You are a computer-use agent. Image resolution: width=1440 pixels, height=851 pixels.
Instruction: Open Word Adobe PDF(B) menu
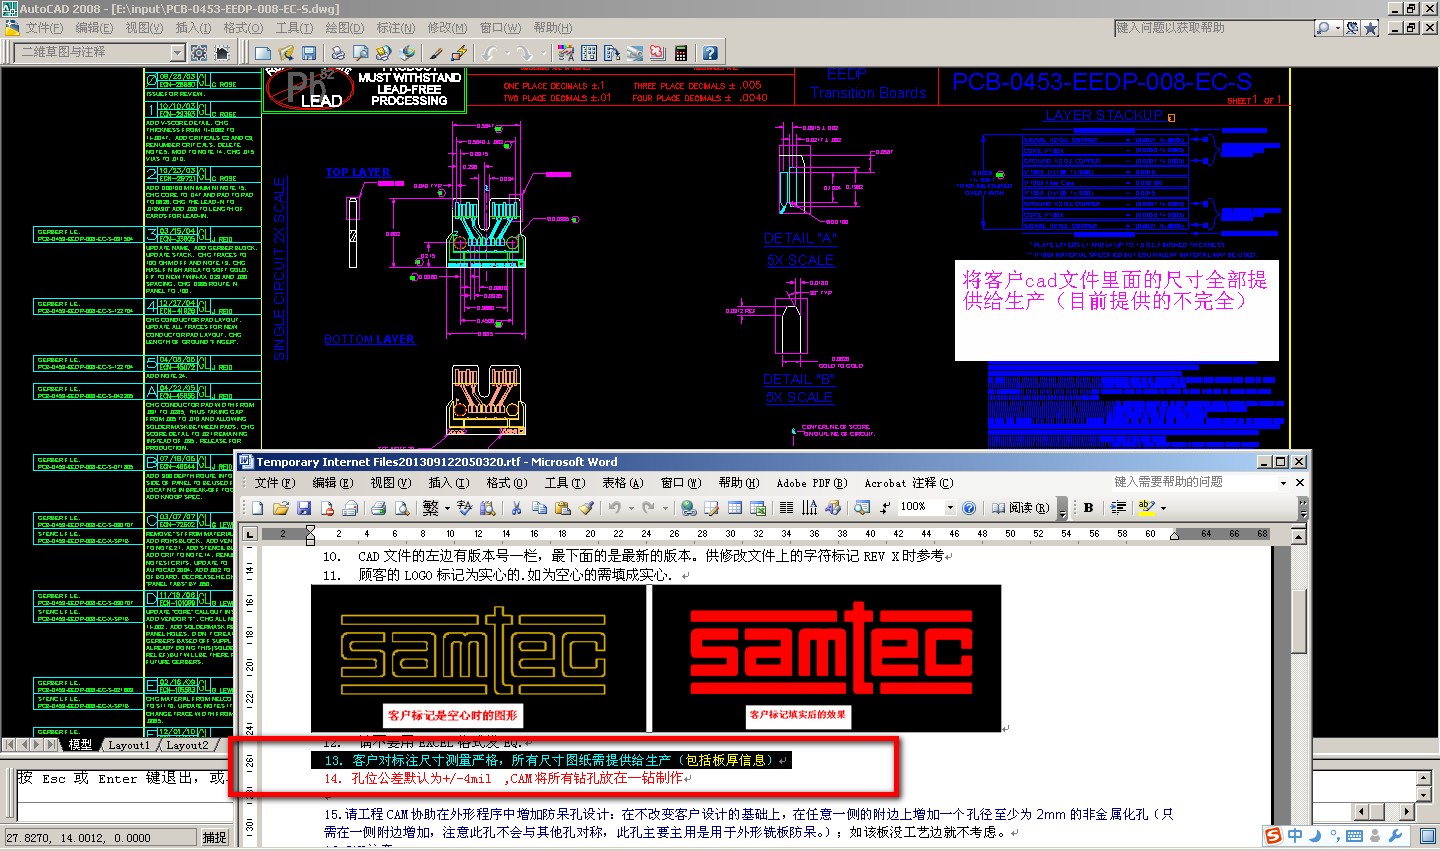(811, 482)
